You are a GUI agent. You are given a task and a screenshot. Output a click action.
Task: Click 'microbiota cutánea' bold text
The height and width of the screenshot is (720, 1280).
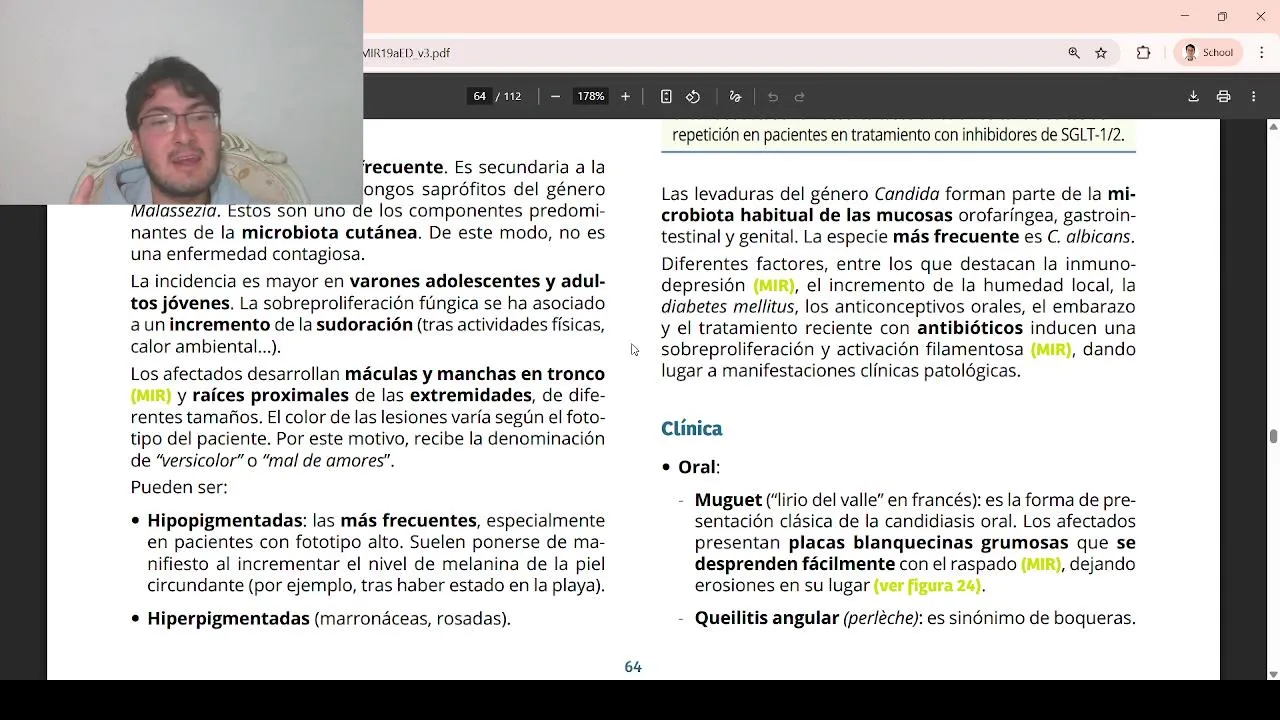329,233
